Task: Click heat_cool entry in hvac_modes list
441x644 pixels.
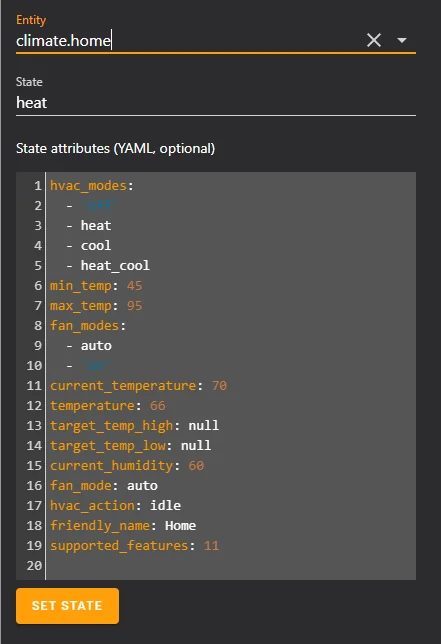Action: (115, 266)
